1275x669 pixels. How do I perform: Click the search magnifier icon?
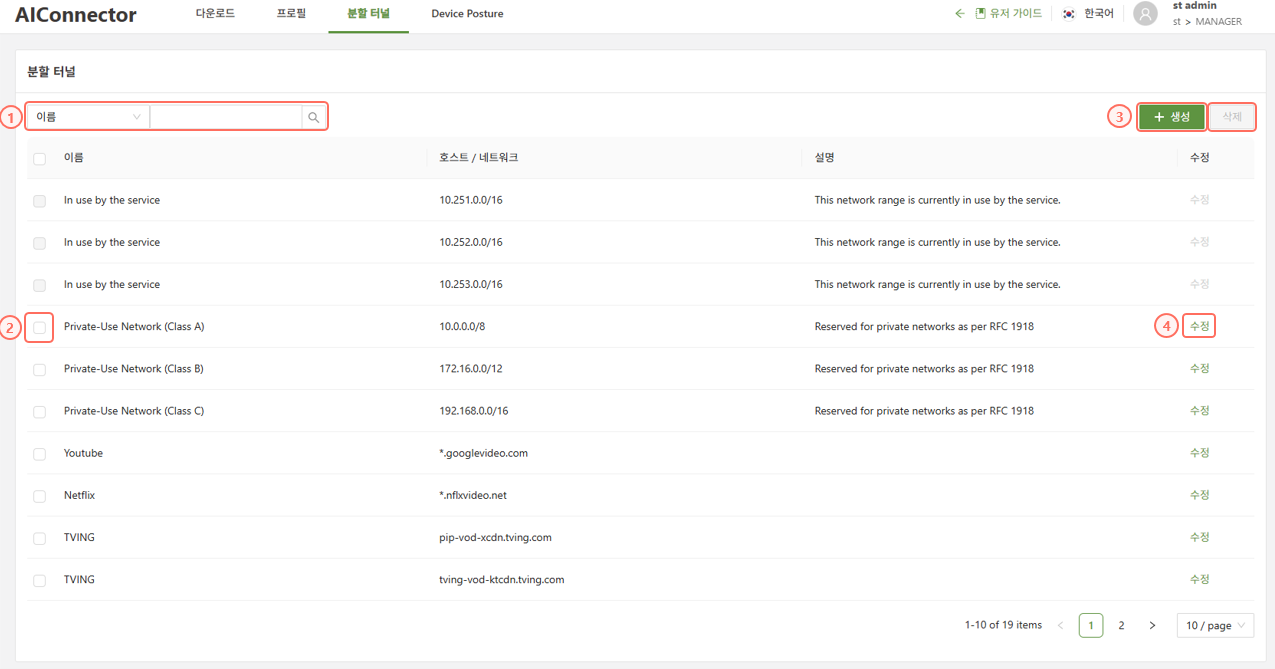click(314, 117)
